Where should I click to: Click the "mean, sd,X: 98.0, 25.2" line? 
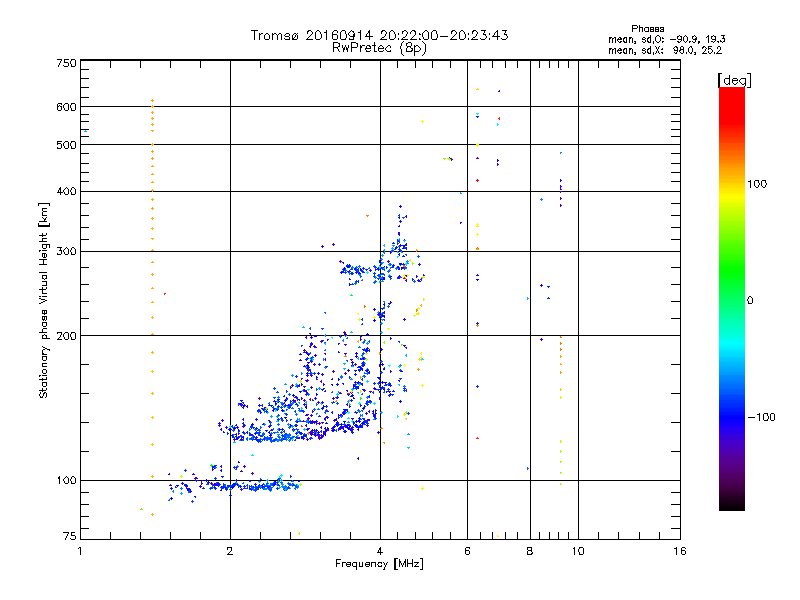[665, 50]
